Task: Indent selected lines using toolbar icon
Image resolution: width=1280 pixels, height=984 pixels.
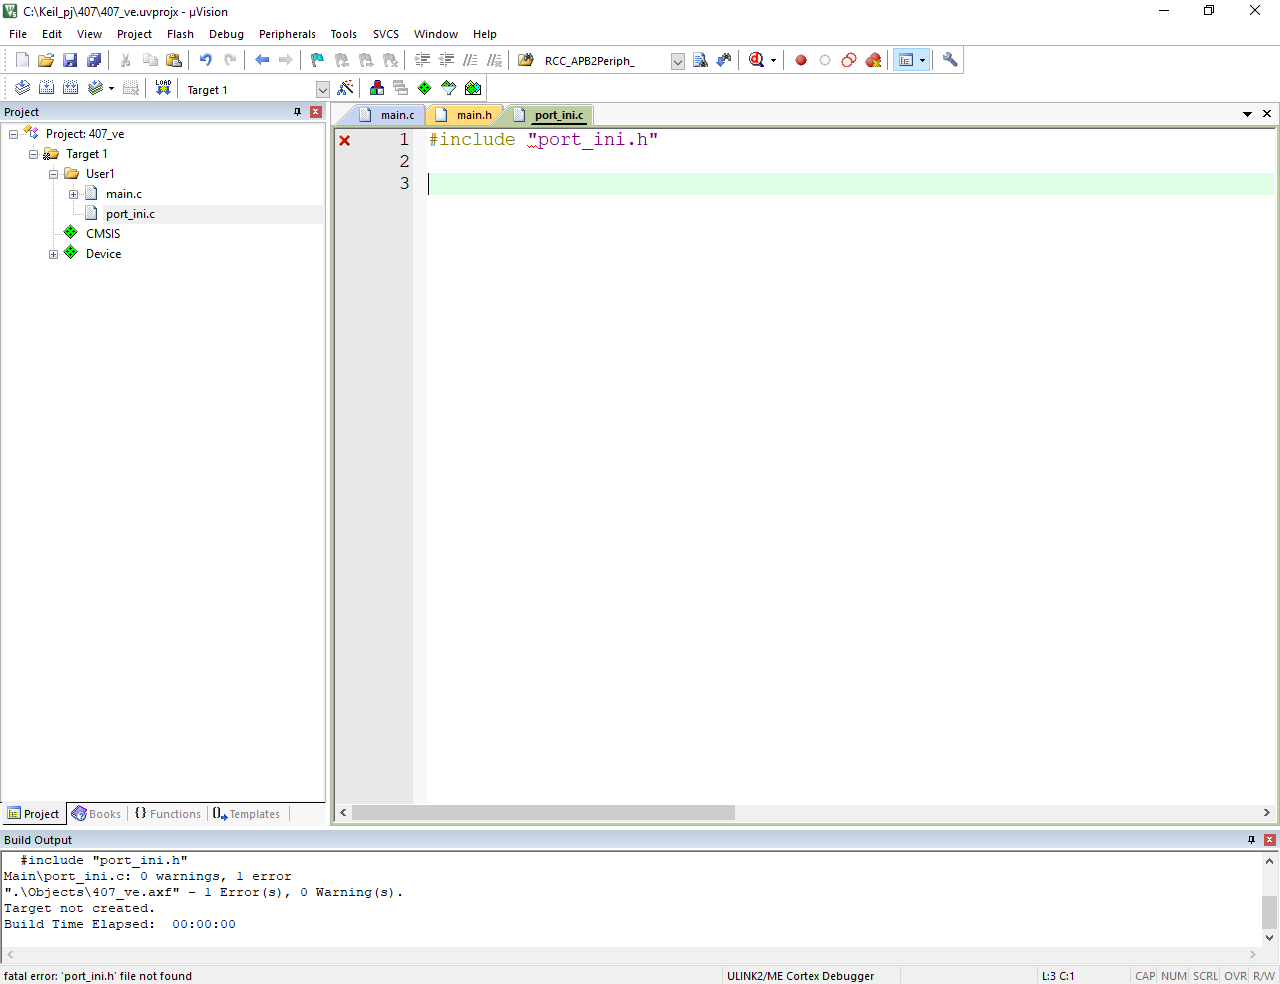Action: (422, 60)
